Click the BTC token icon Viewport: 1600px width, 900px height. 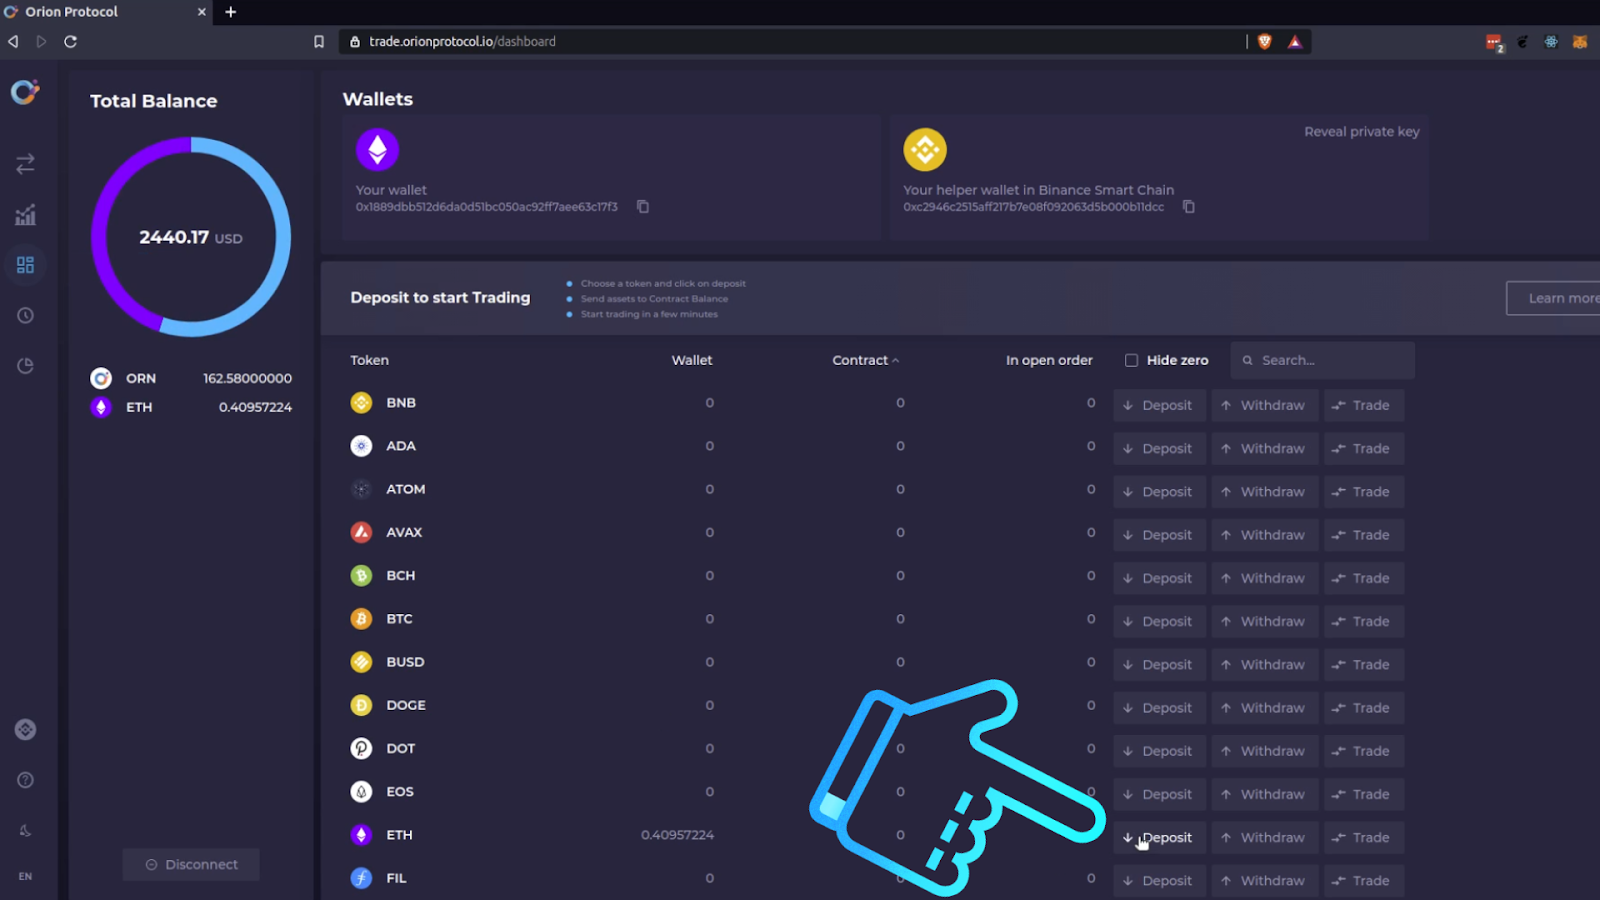(361, 619)
